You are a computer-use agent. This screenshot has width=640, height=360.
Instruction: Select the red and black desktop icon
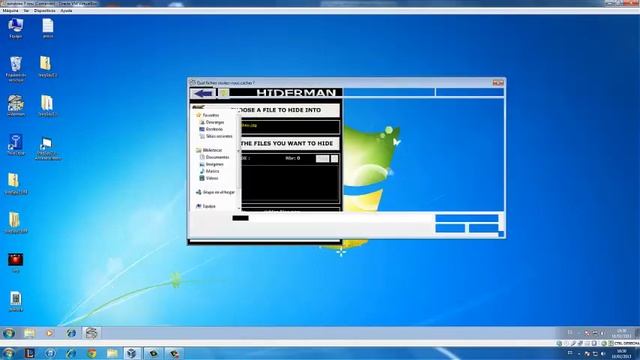click(x=16, y=262)
